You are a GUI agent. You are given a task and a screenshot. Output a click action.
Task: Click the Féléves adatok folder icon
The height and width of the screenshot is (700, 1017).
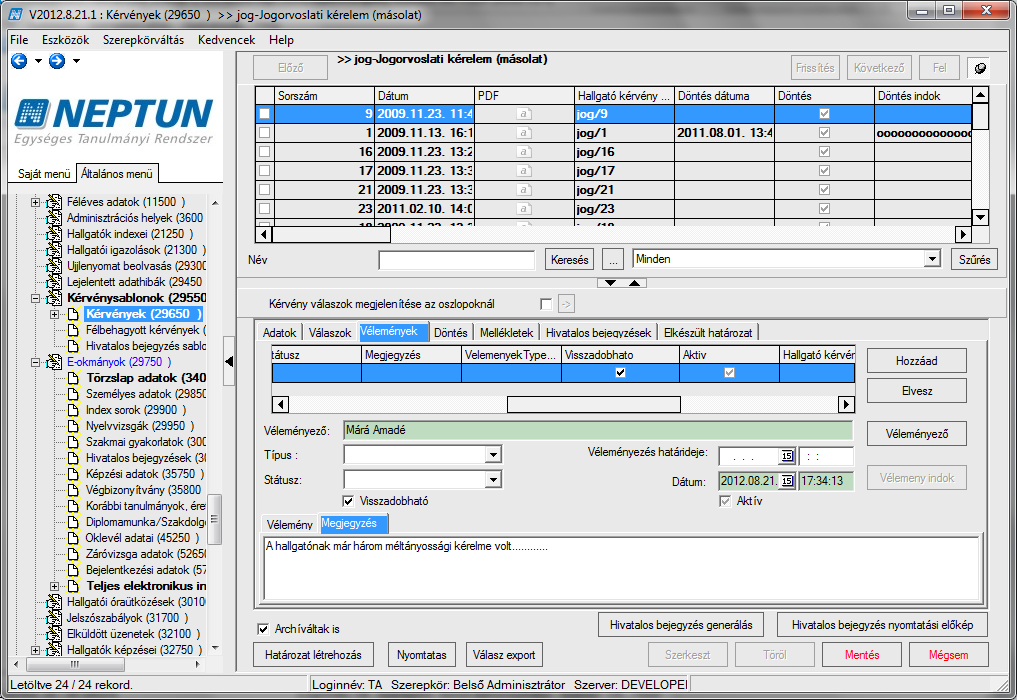54,202
